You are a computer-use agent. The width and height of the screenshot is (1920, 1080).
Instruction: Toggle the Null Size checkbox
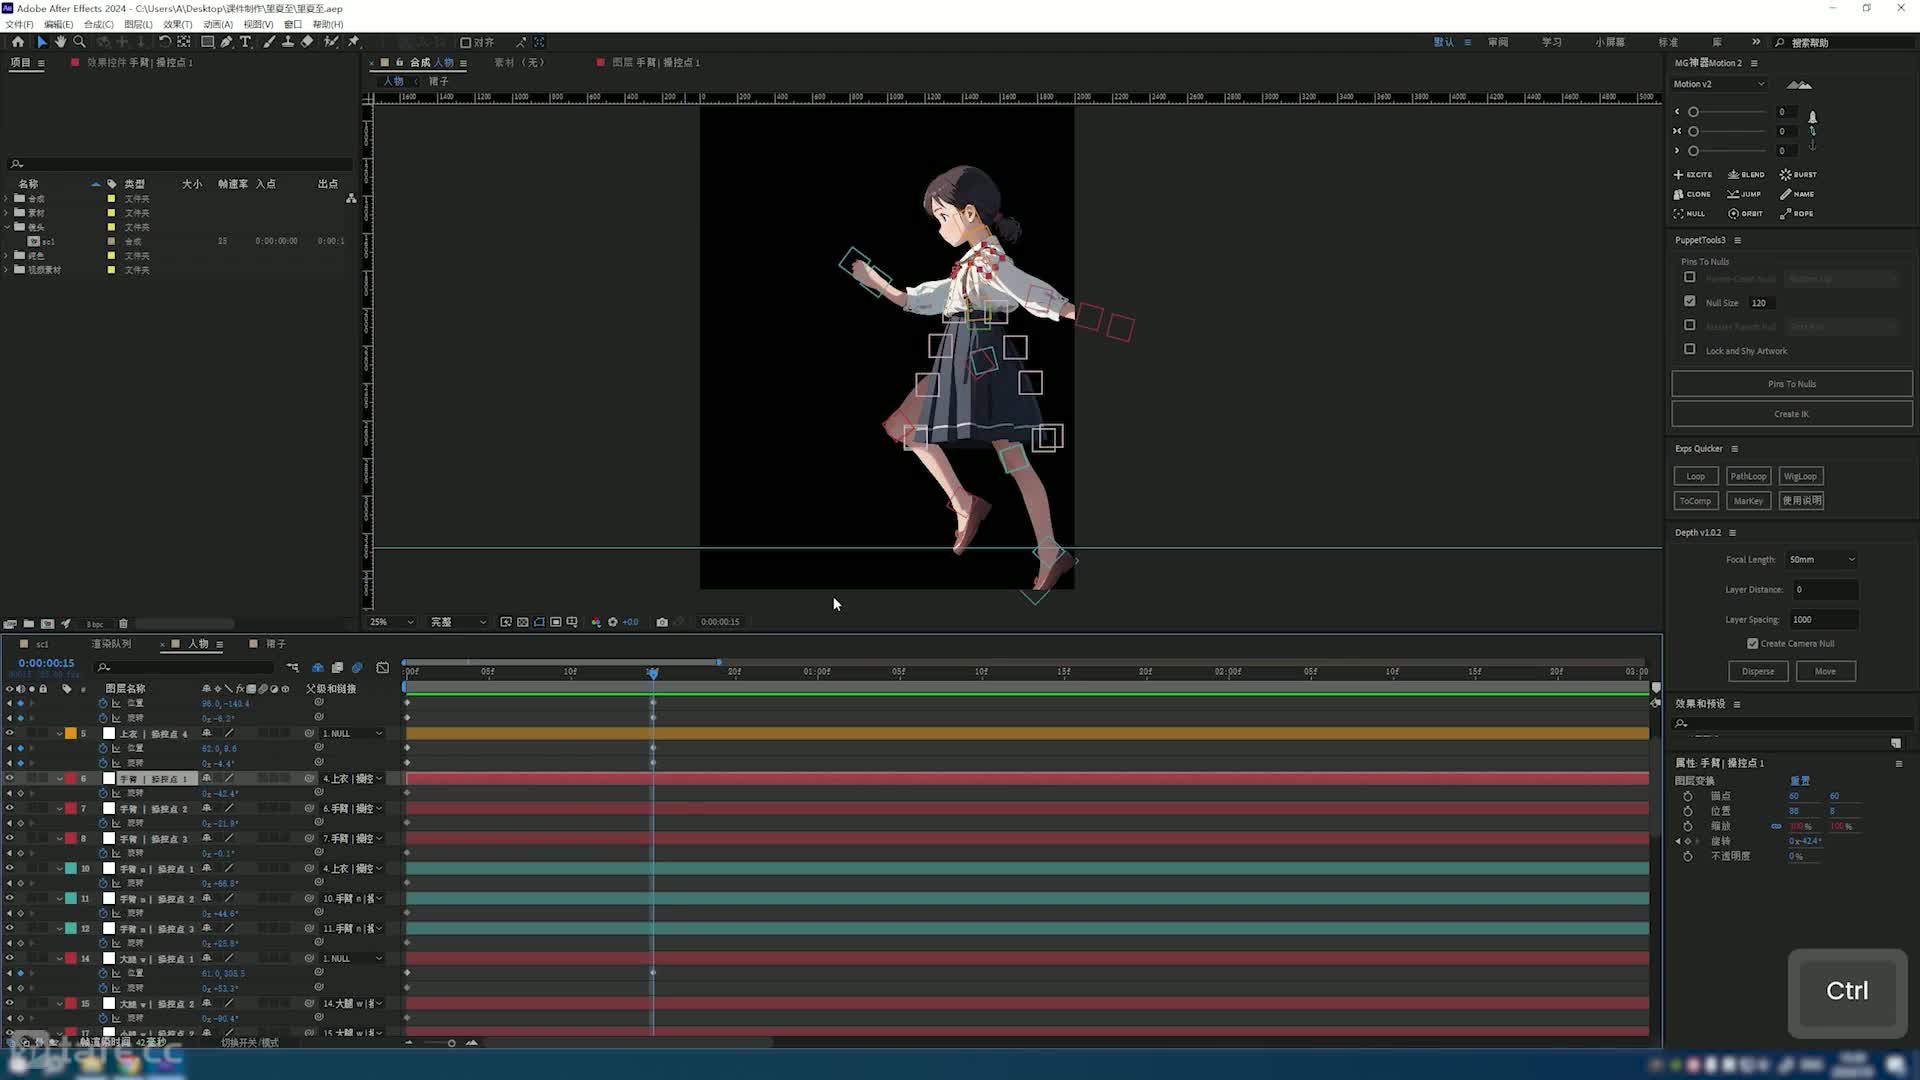pos(1690,301)
